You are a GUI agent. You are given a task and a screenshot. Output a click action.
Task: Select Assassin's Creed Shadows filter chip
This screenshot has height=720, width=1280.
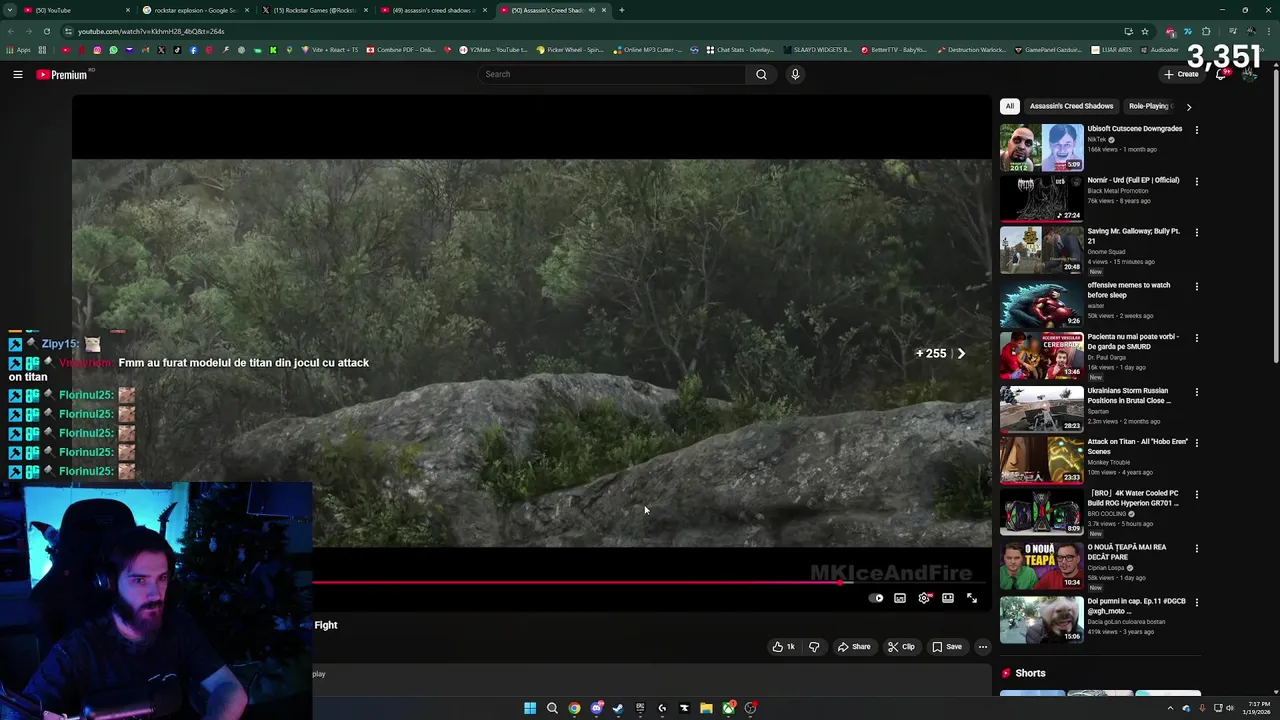pyautogui.click(x=1071, y=106)
